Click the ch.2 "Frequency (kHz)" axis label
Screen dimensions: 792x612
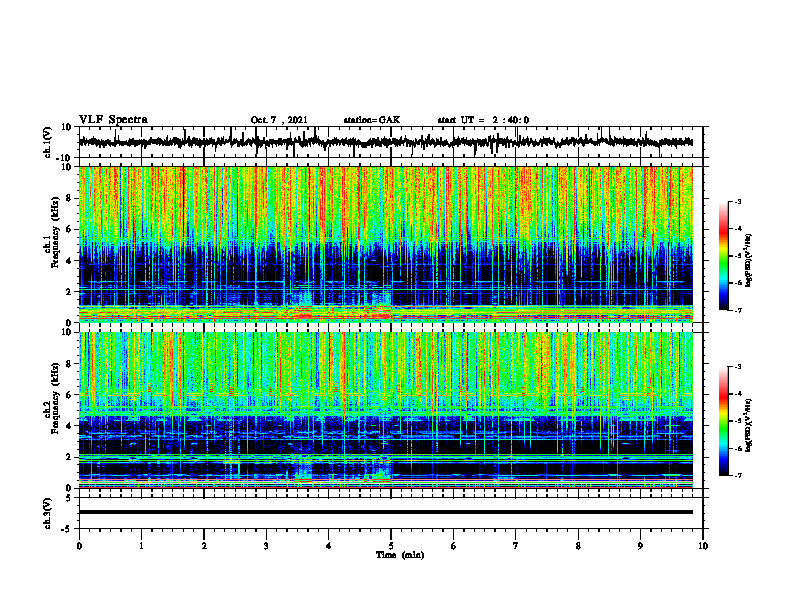point(55,397)
